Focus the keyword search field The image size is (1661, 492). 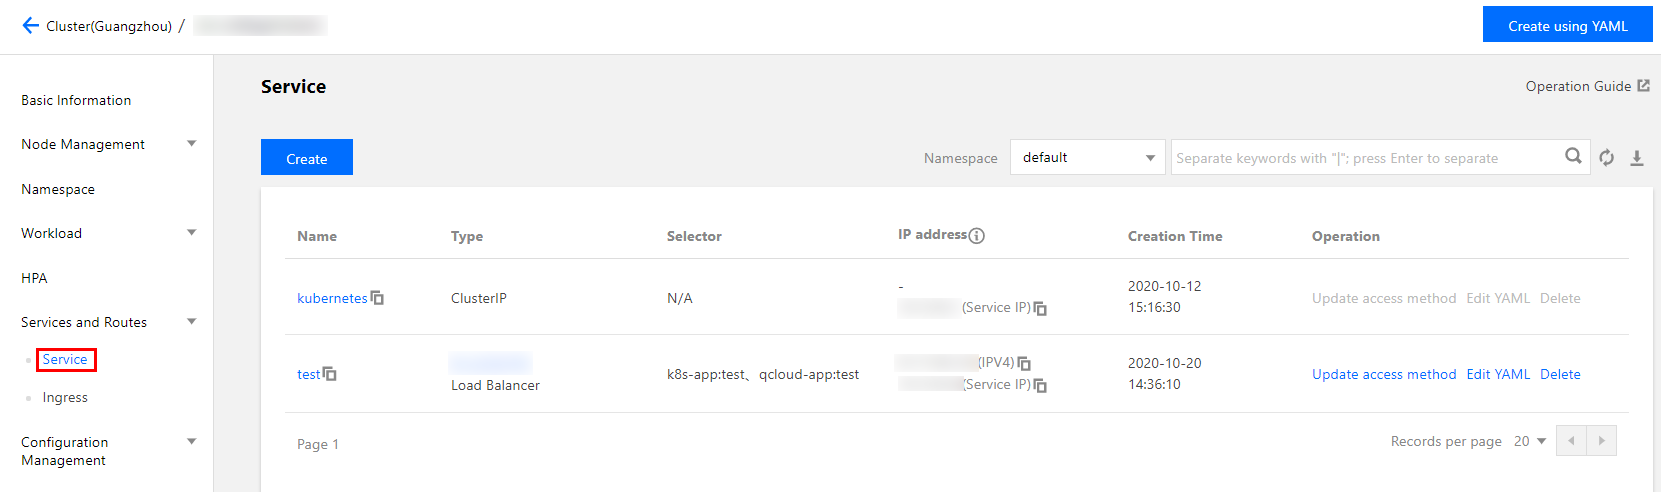(1367, 157)
